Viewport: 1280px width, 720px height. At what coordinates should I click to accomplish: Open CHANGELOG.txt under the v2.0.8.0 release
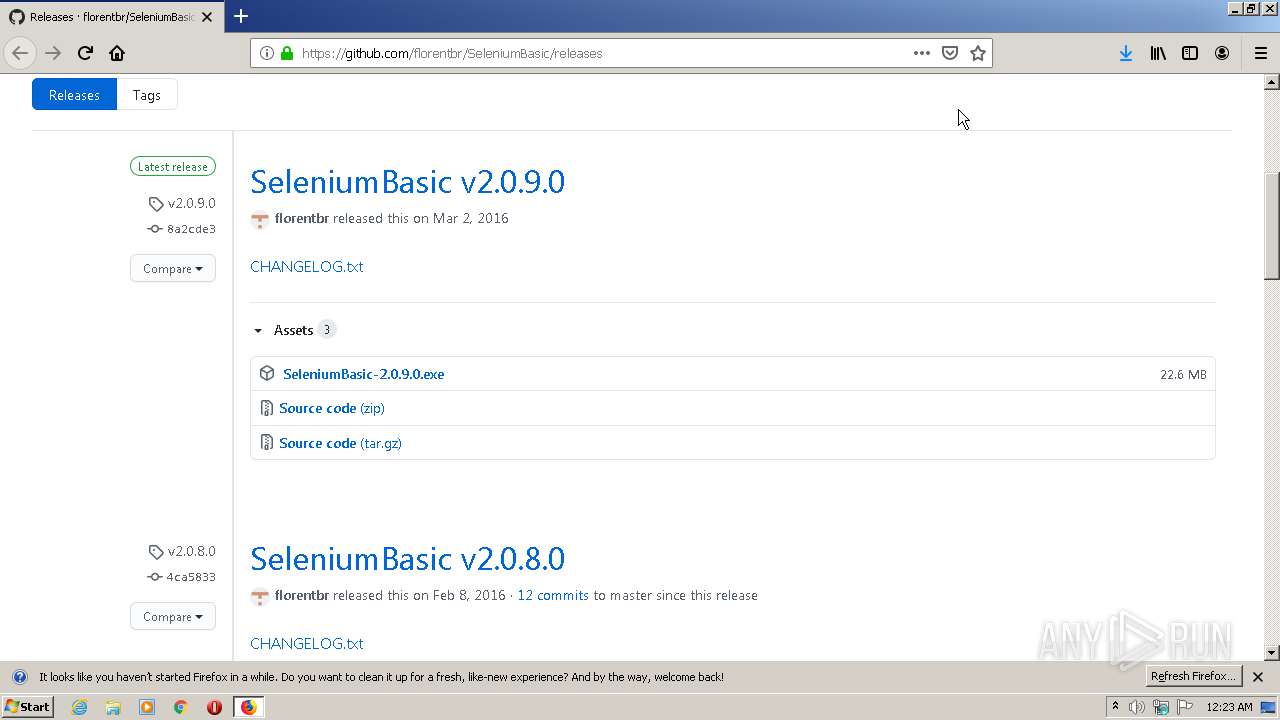tap(306, 644)
